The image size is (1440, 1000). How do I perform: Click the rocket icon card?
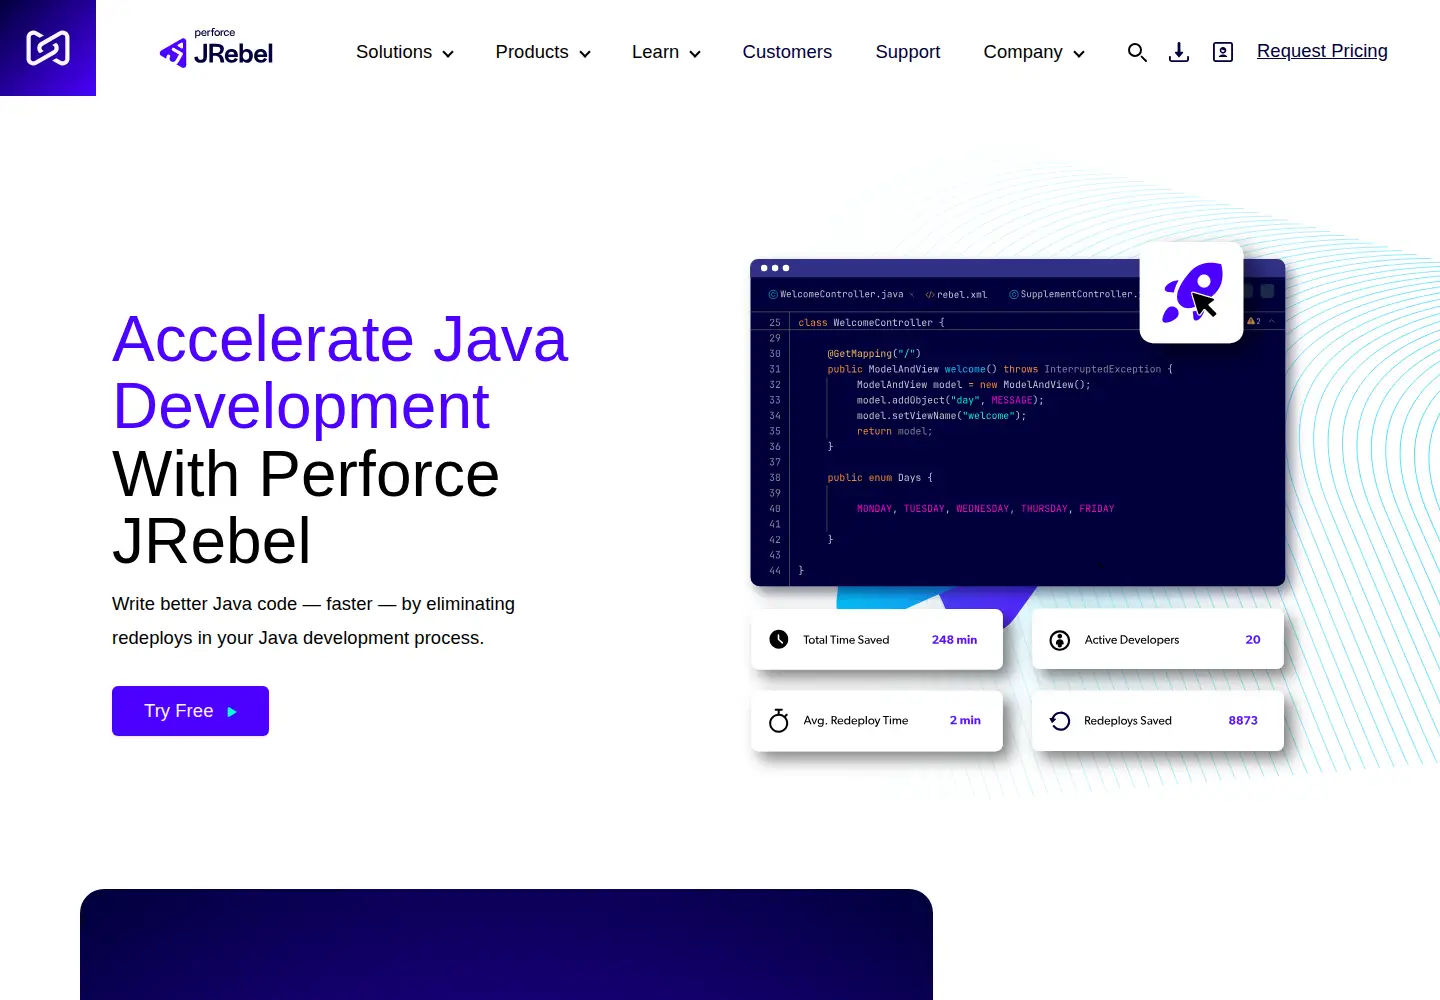pos(1192,293)
